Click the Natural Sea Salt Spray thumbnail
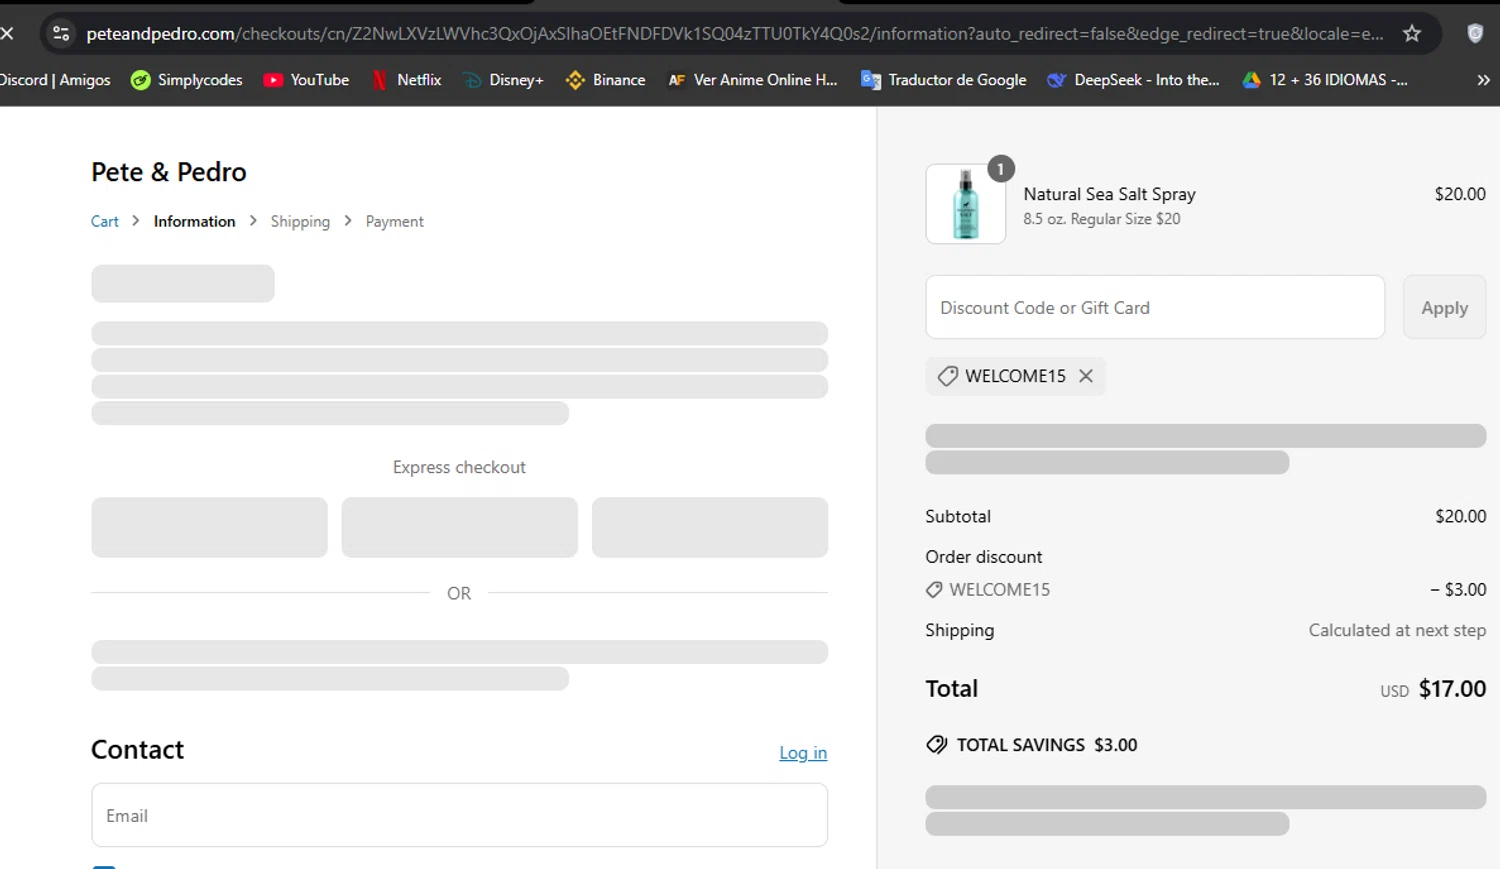This screenshot has height=869, width=1500. [965, 204]
